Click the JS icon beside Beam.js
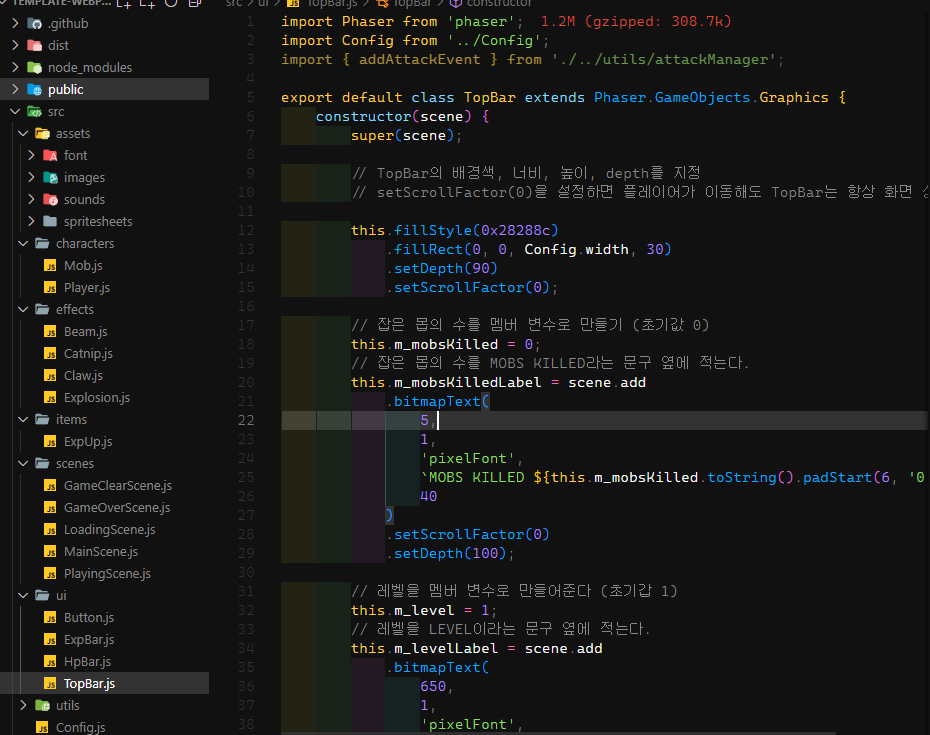930x735 pixels. click(x=50, y=332)
